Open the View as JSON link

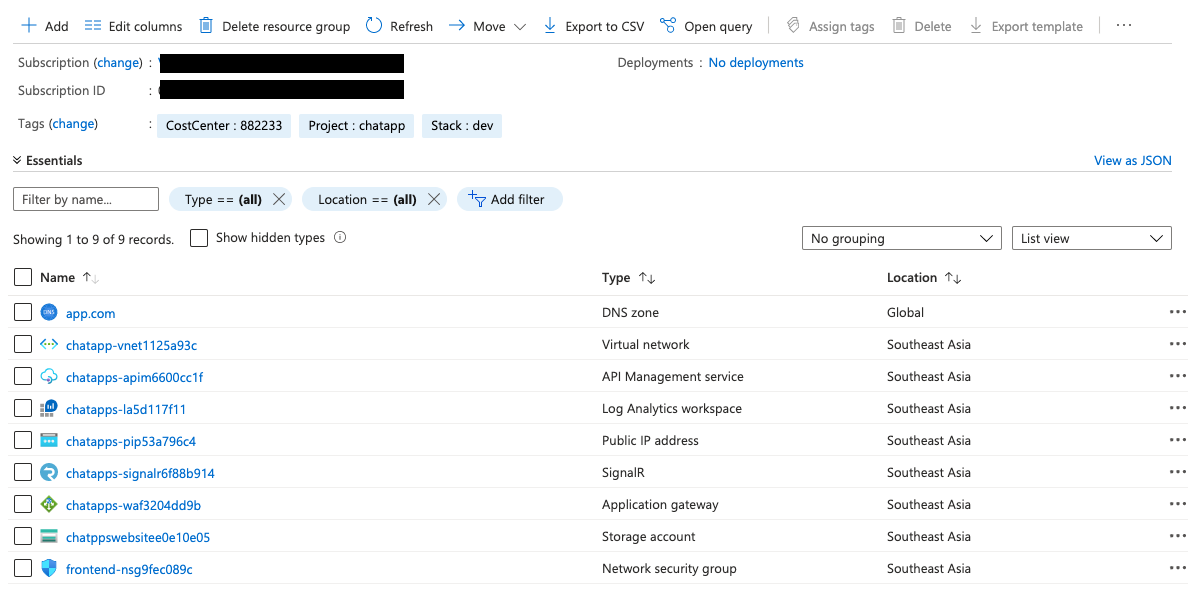point(1133,161)
